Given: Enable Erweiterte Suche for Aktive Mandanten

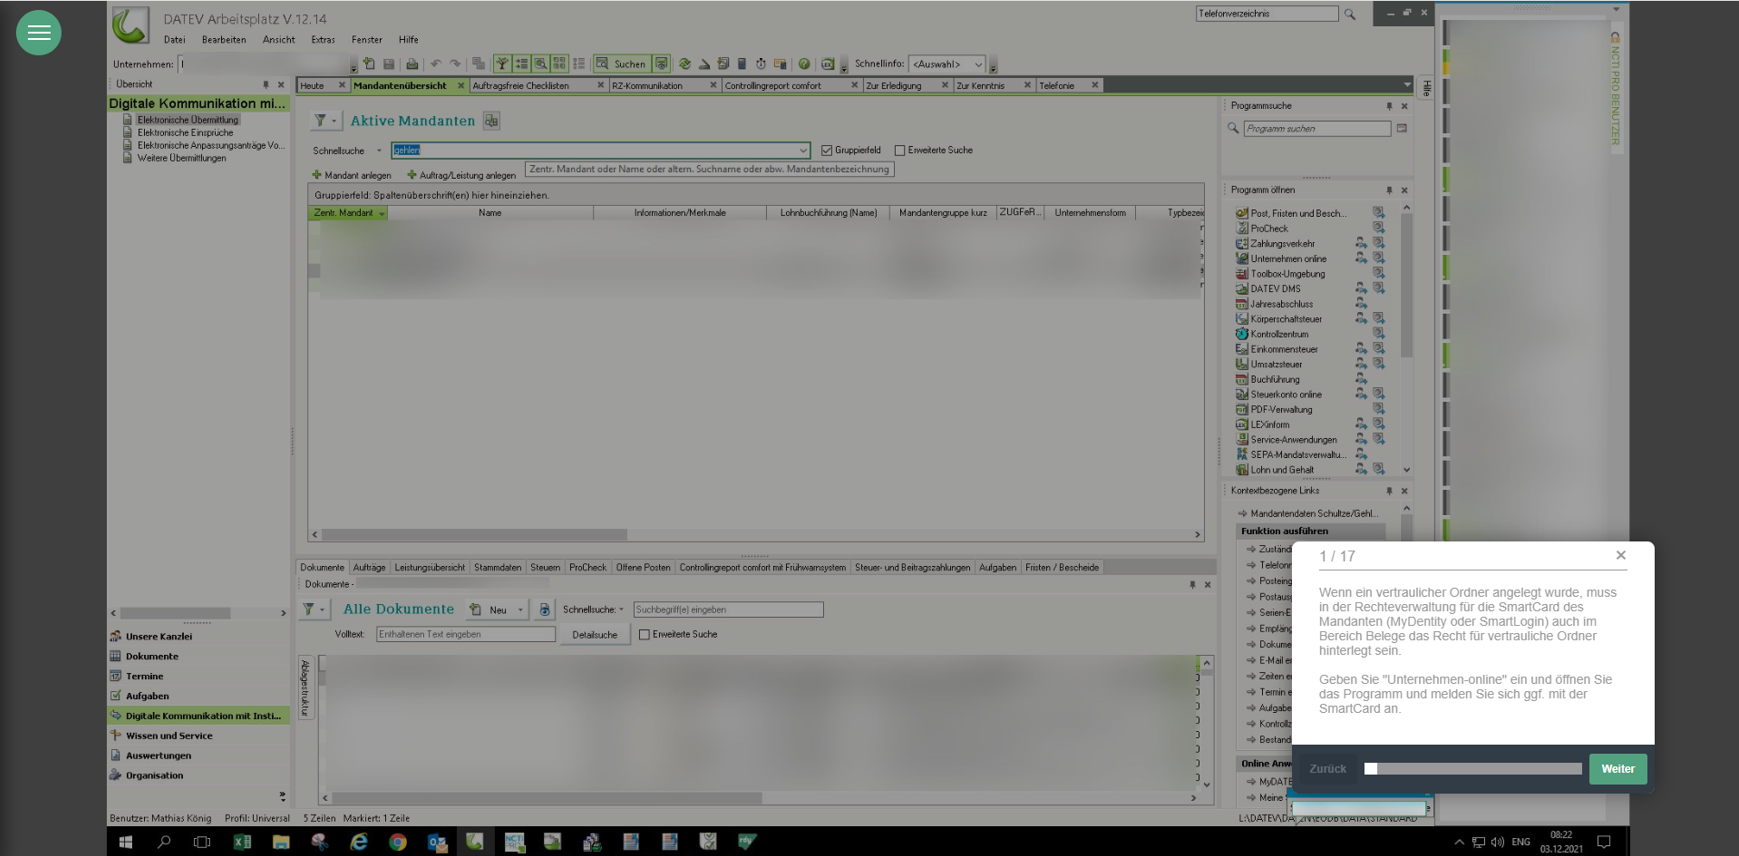Looking at the screenshot, I should 900,151.
